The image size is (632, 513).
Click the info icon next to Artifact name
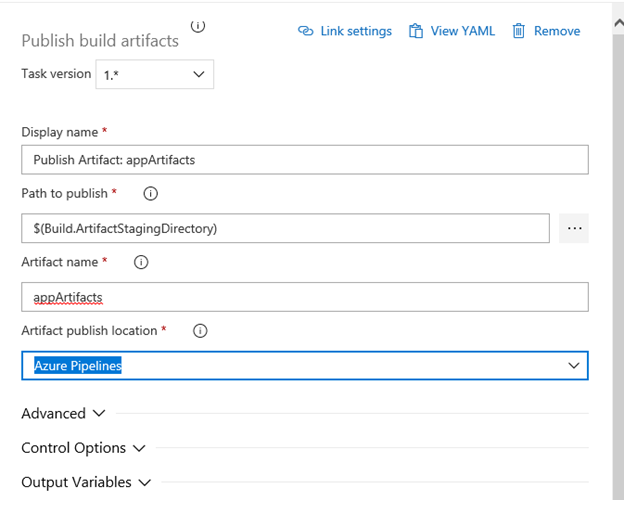click(x=141, y=262)
